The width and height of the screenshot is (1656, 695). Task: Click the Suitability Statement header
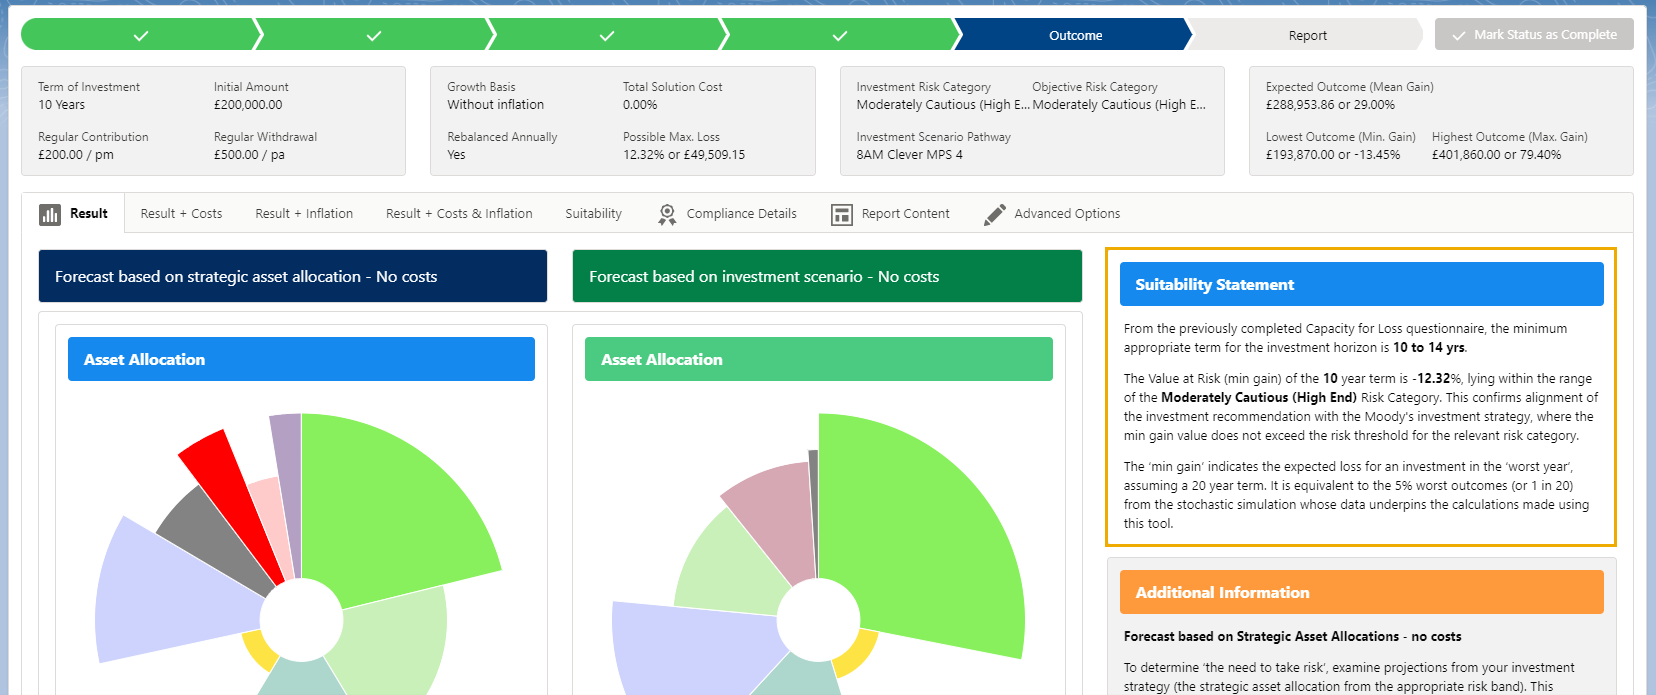[x=1362, y=284]
